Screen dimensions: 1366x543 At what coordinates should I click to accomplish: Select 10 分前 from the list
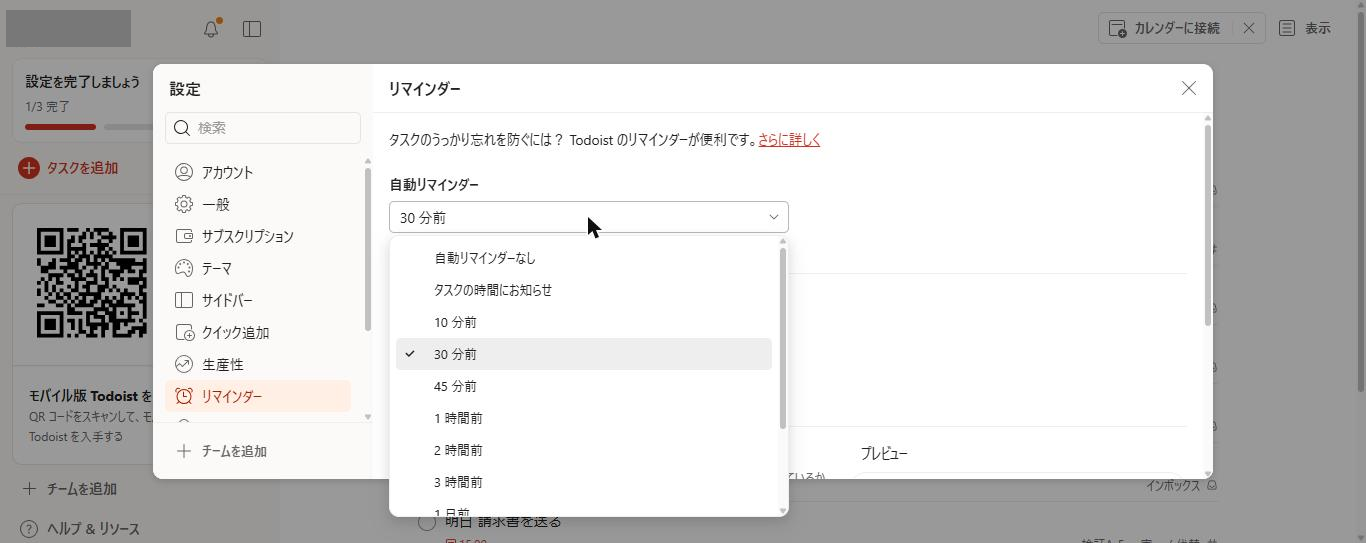[584, 322]
